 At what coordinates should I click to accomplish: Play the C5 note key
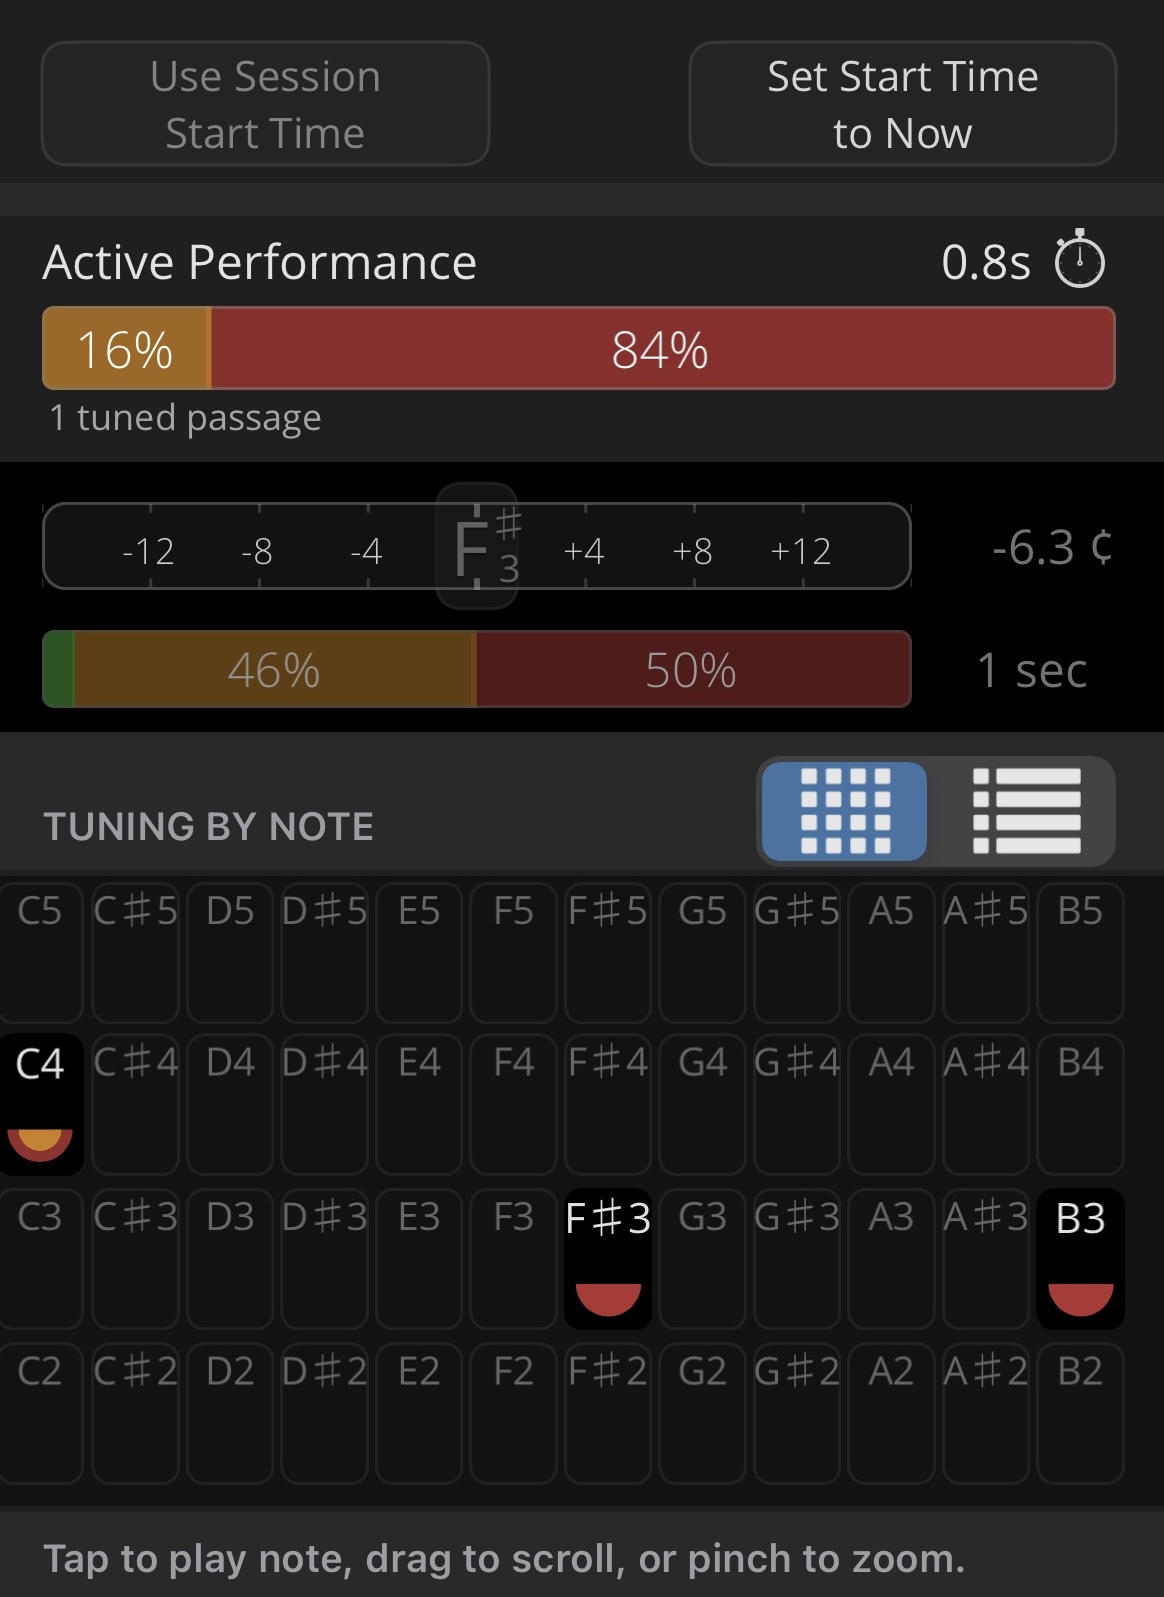[x=40, y=952]
